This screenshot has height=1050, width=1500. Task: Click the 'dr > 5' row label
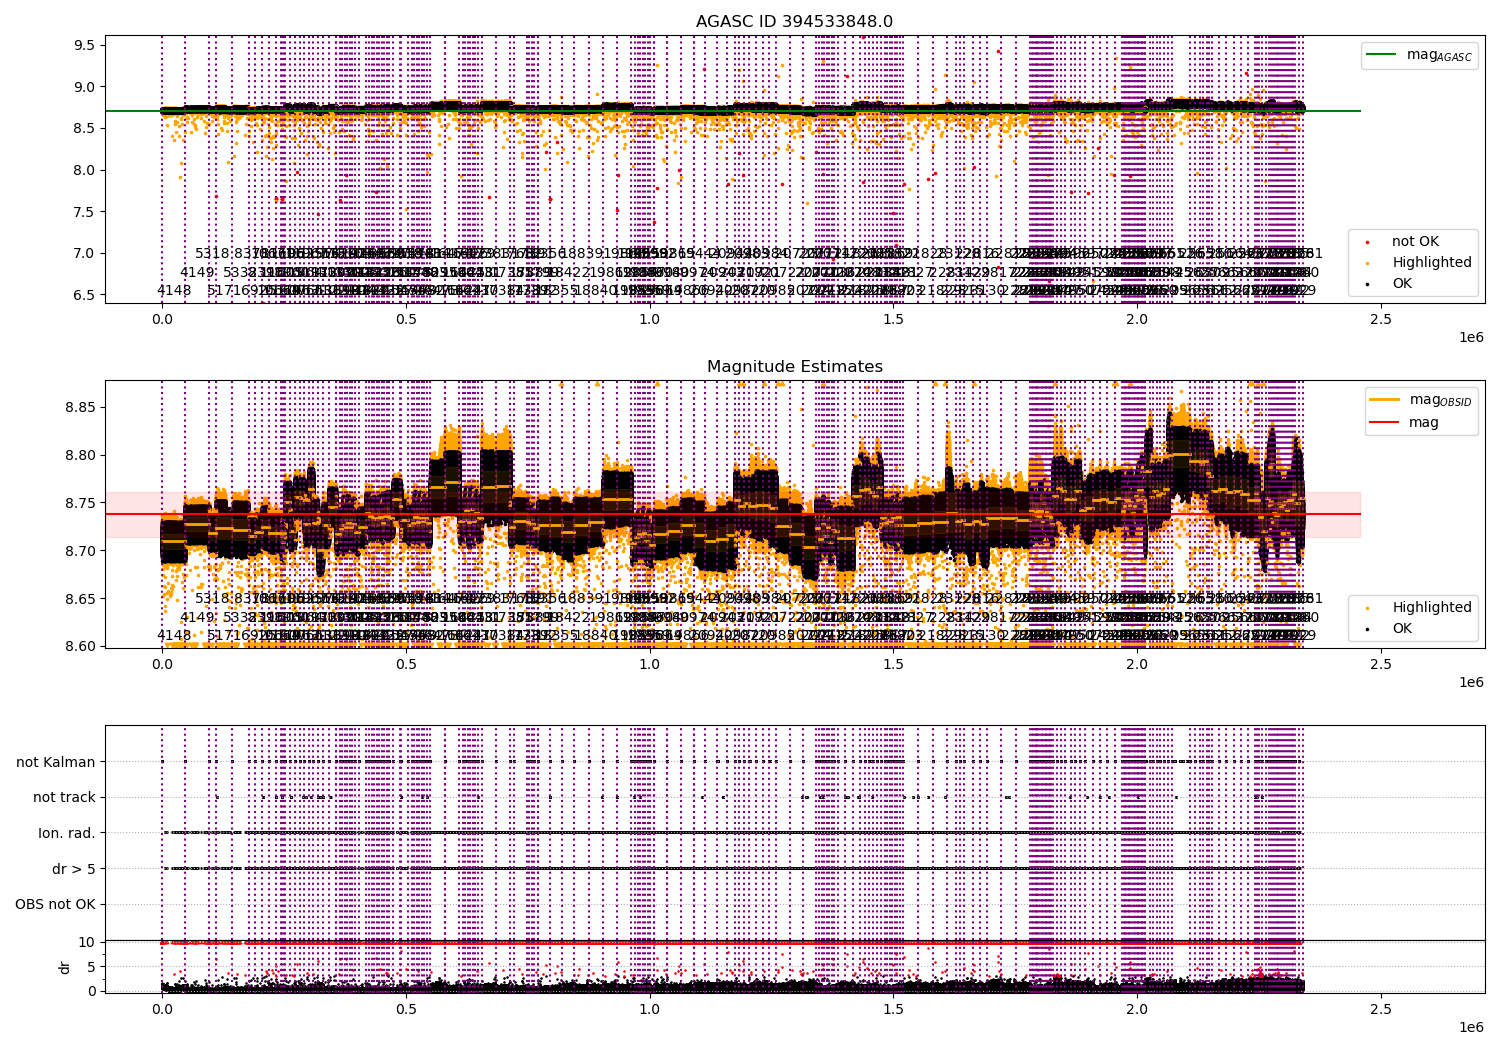coord(73,869)
